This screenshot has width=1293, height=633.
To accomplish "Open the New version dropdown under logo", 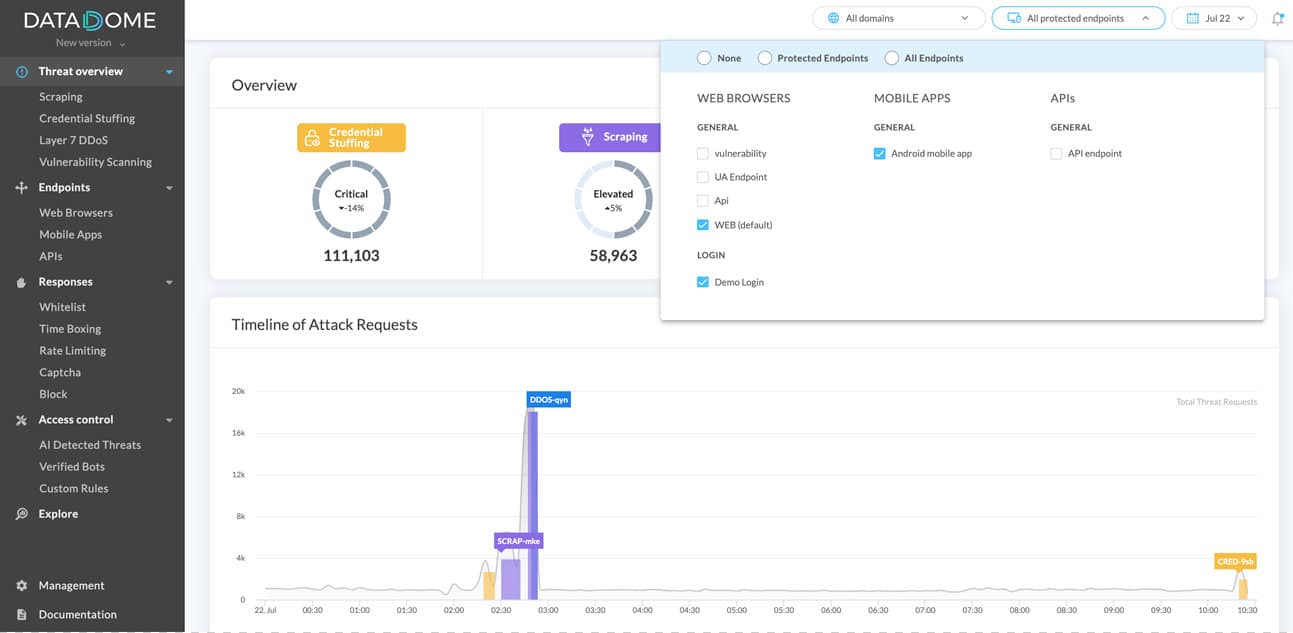I will 90,43.
